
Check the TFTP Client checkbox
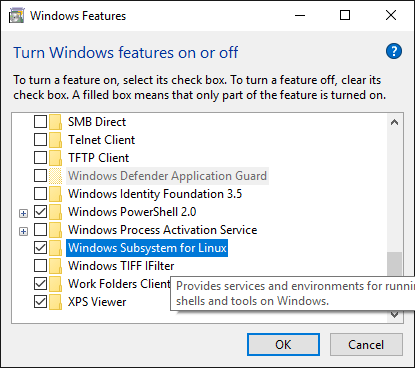point(40,158)
